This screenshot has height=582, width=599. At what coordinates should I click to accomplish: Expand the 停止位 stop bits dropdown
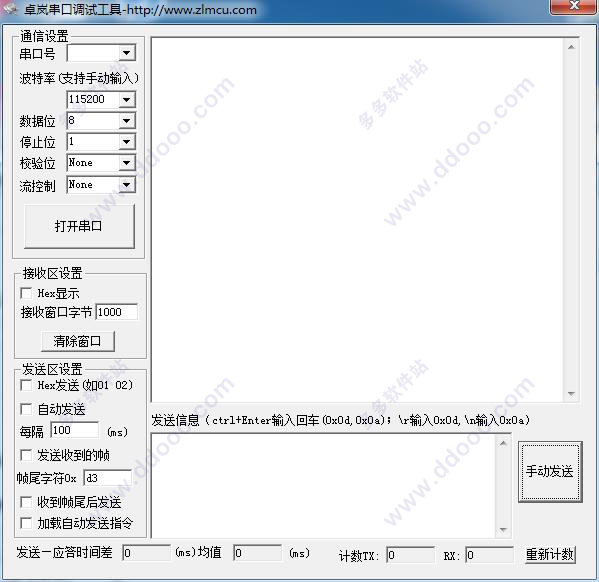click(x=126, y=142)
